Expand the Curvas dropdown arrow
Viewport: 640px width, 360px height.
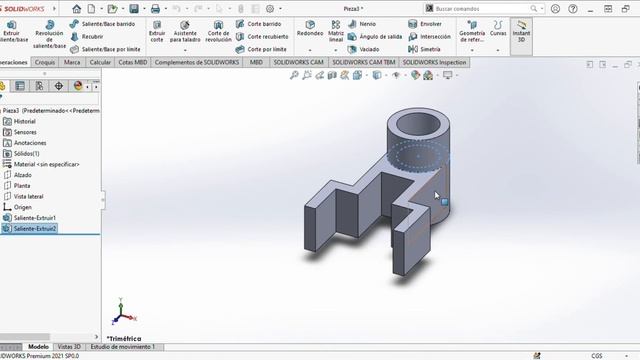[x=498, y=50]
